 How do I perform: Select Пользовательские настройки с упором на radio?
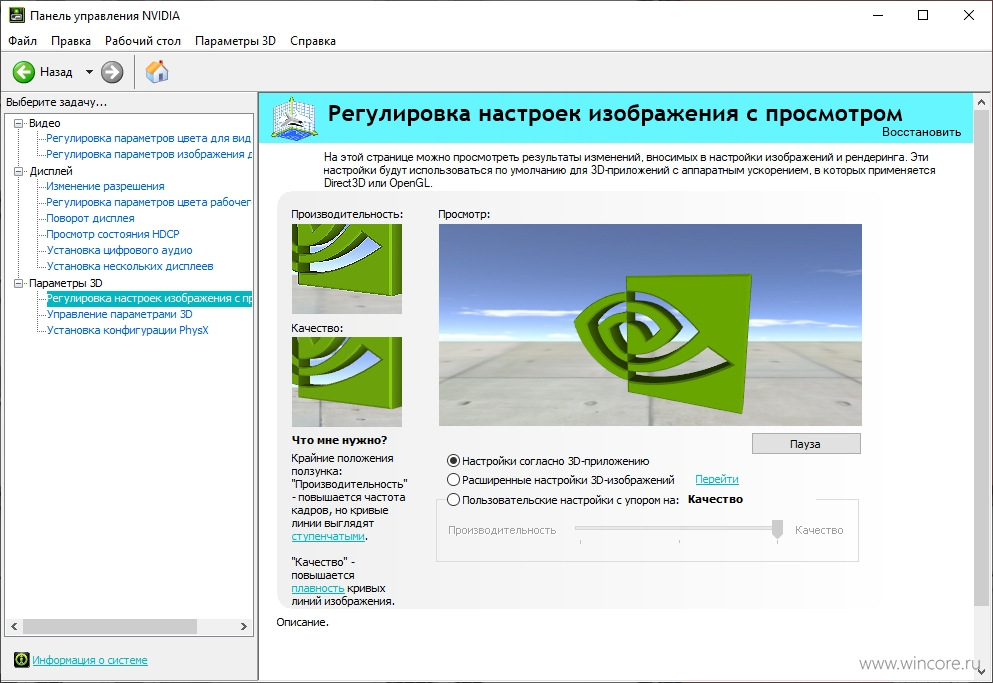point(453,499)
